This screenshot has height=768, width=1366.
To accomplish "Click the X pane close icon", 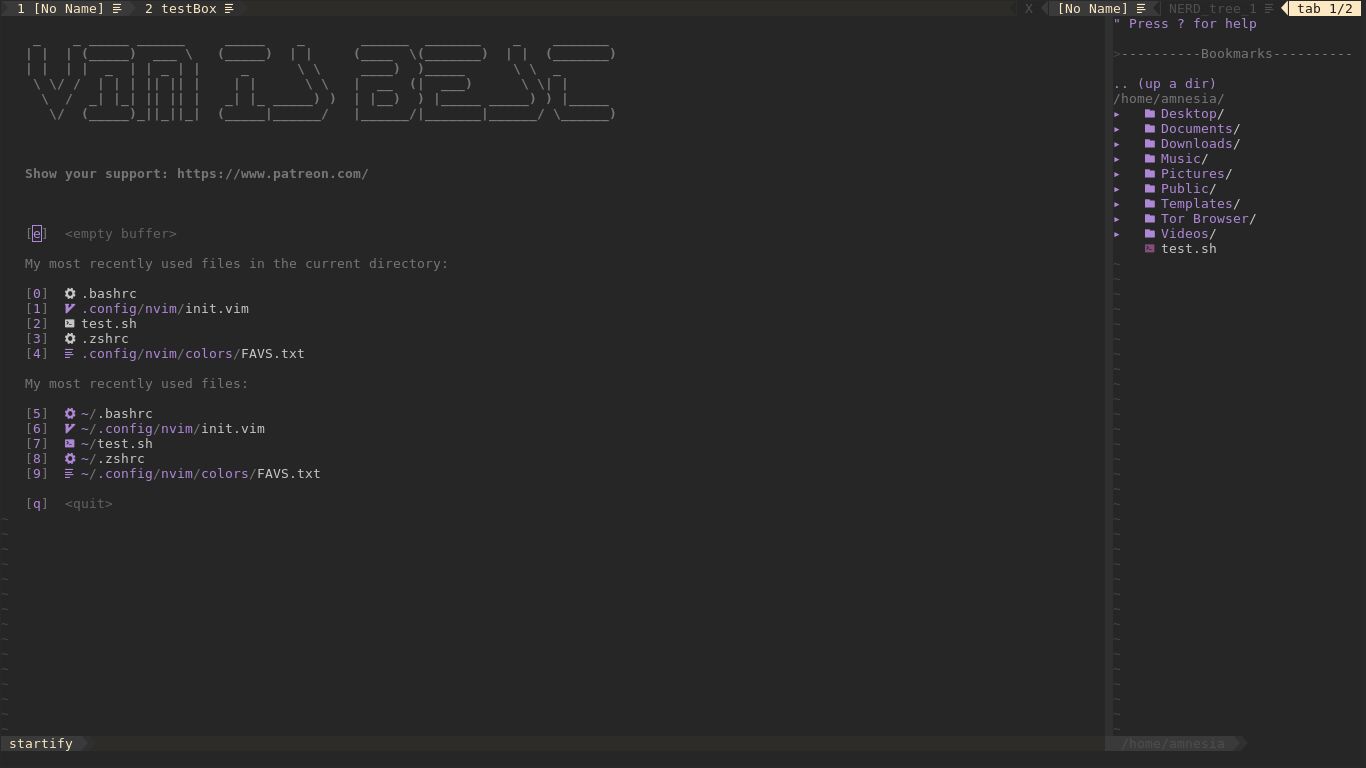I will click(1028, 8).
